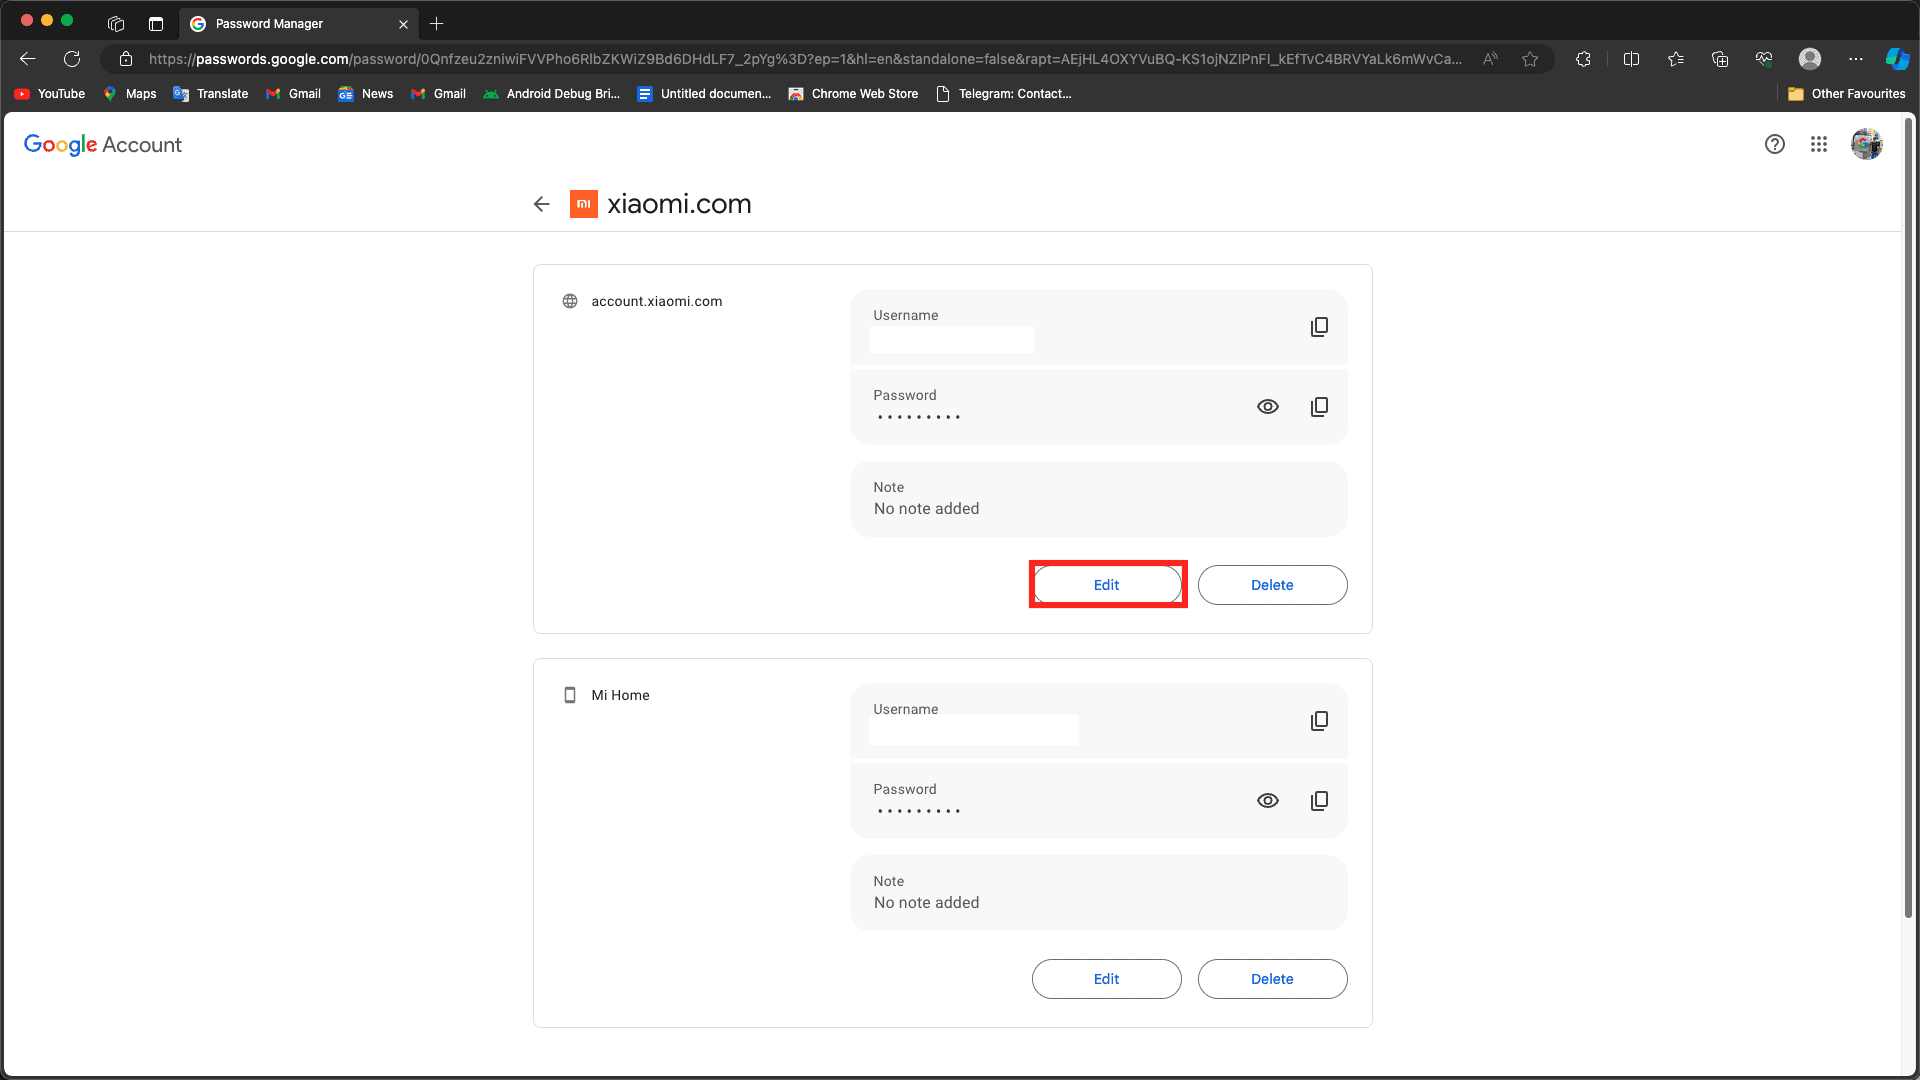The image size is (1920, 1080).
Task: Click Edit for account.xiaomi.com
Action: (x=1106, y=585)
